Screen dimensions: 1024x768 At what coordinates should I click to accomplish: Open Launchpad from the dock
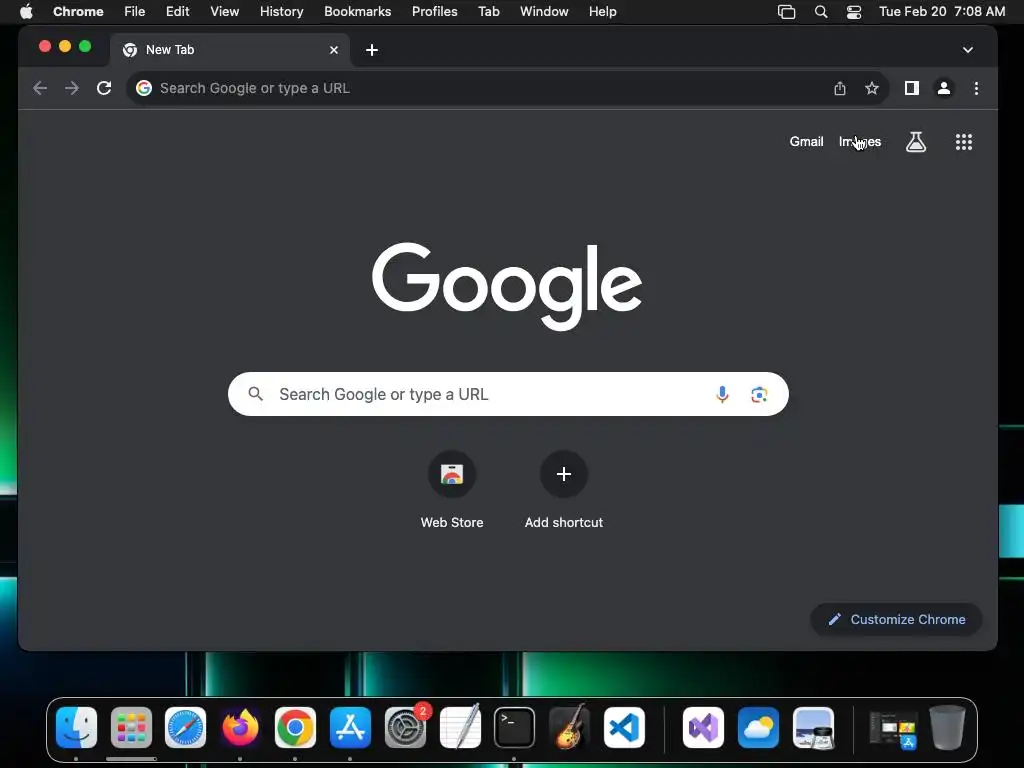[x=131, y=728]
